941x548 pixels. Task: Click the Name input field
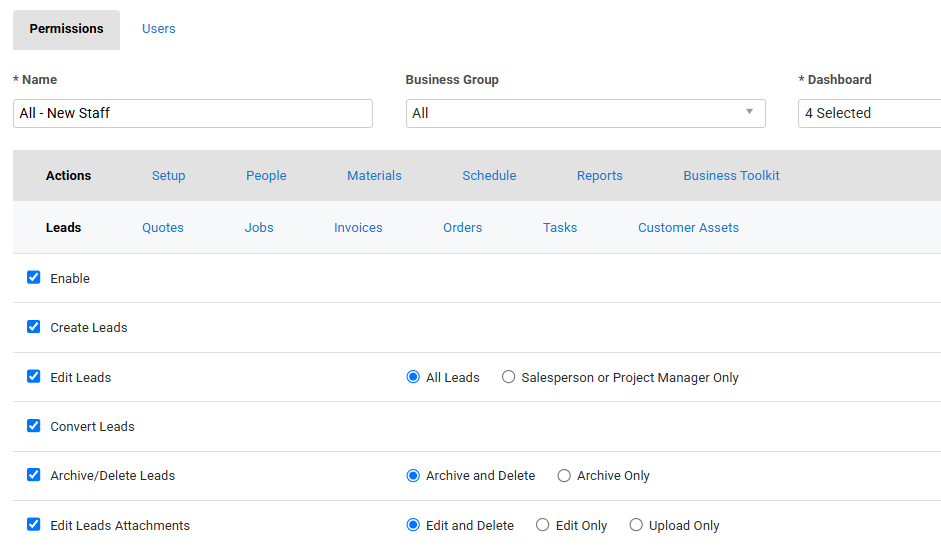pos(192,113)
